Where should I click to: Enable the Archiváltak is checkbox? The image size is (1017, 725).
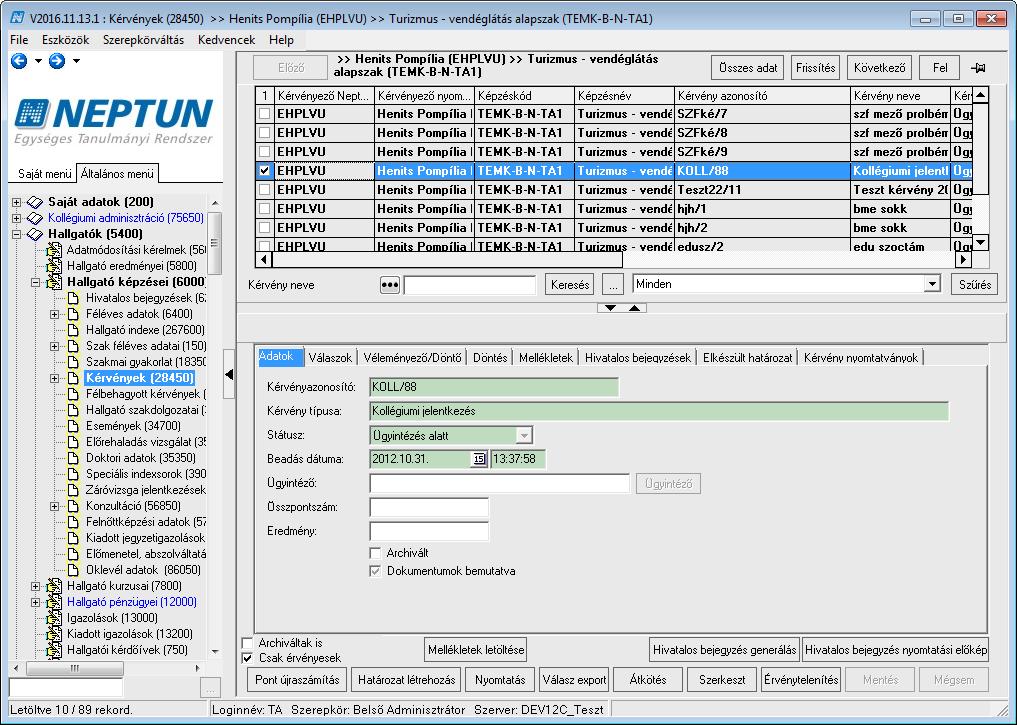[x=247, y=643]
